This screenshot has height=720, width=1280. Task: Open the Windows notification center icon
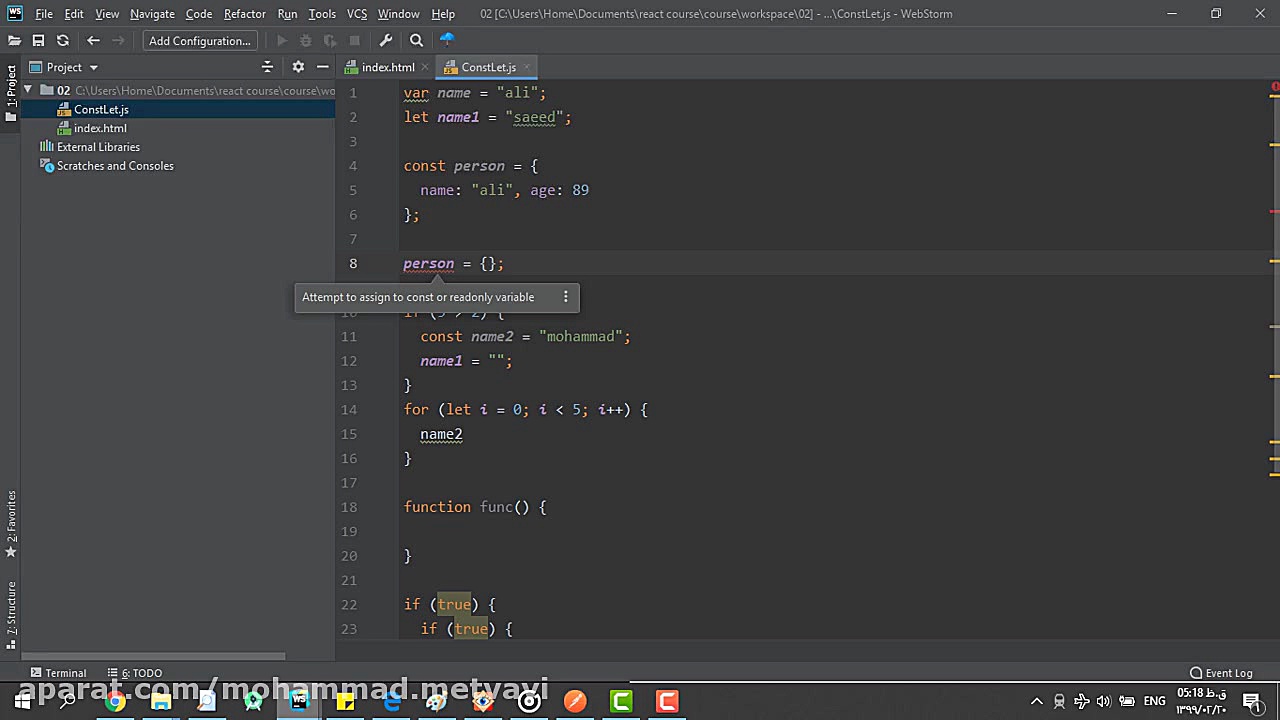pyautogui.click(x=1251, y=701)
